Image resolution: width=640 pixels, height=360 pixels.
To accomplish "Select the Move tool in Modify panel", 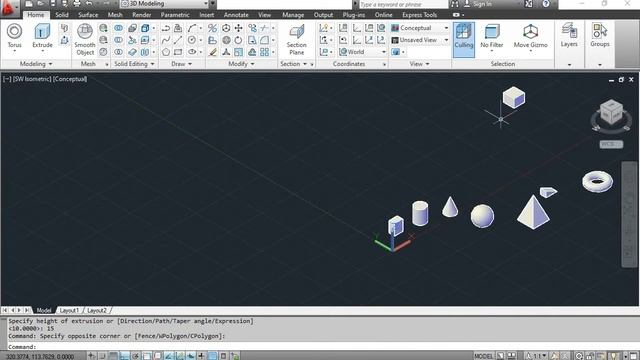I will click(x=238, y=28).
